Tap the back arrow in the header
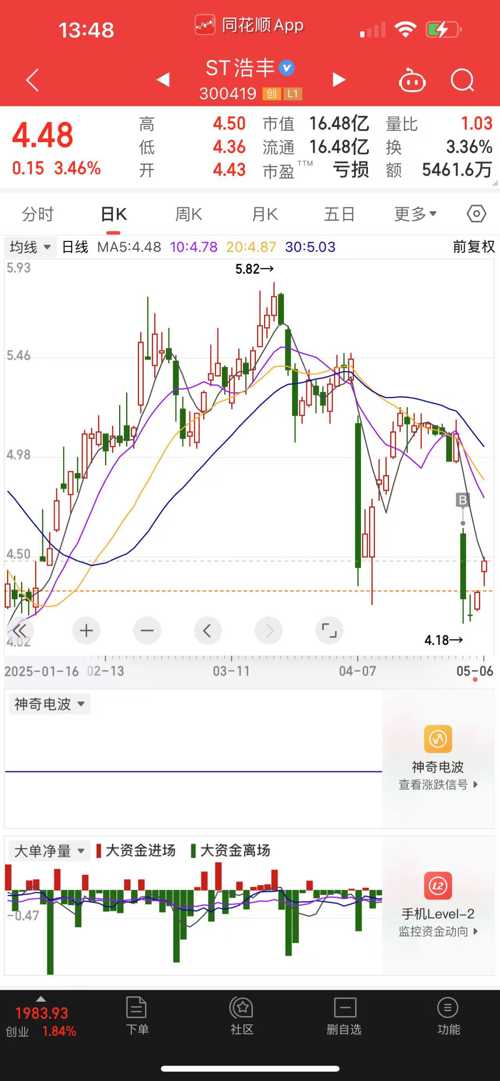The height and width of the screenshot is (1081, 500). [x=32, y=80]
